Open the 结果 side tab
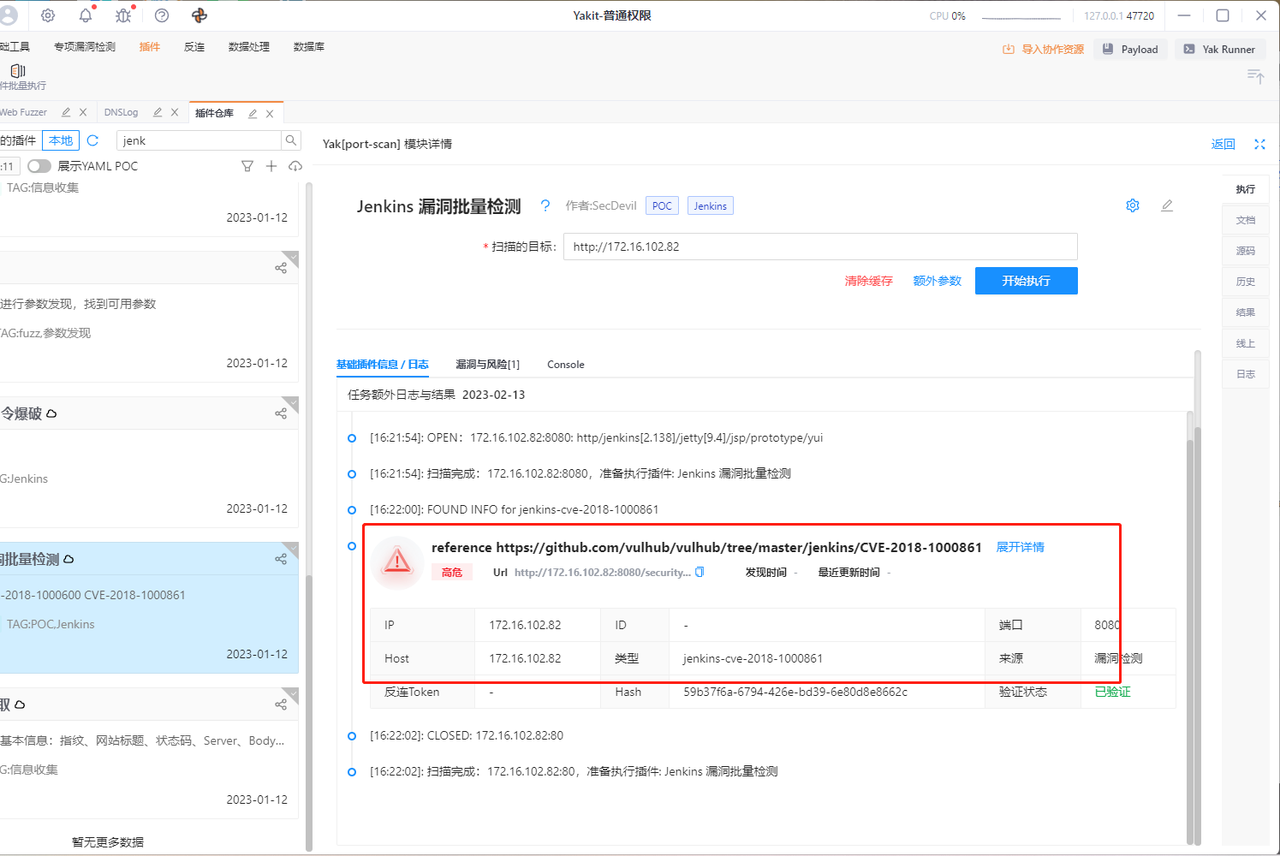 click(1245, 313)
